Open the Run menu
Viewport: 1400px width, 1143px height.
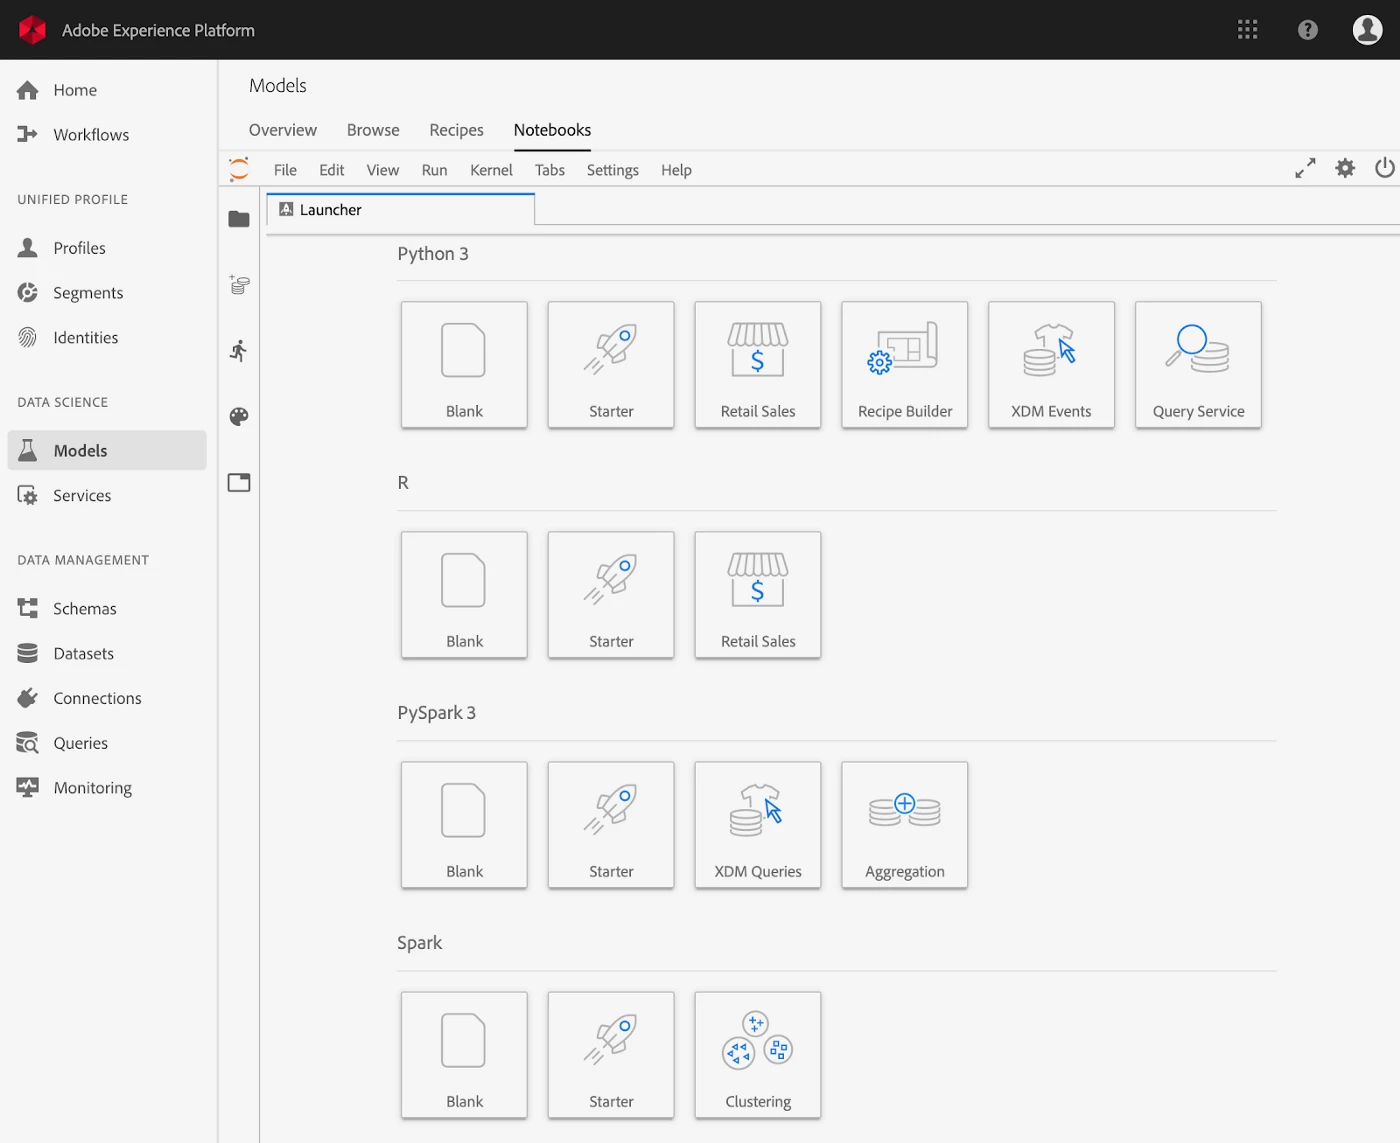pyautogui.click(x=434, y=170)
